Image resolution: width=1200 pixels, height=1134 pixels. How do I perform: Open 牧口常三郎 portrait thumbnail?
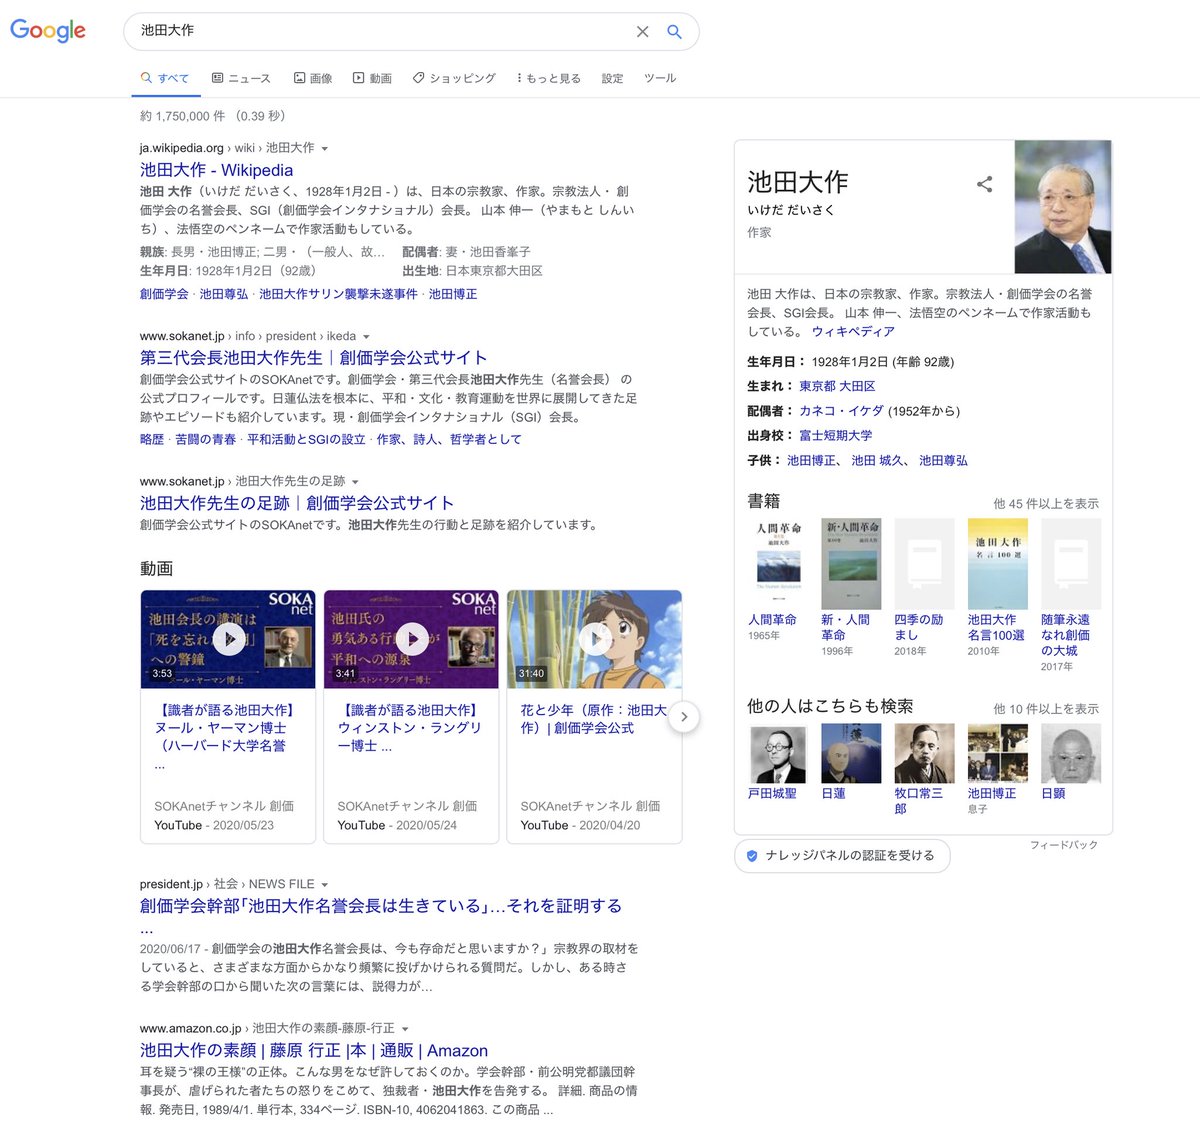pyautogui.click(x=924, y=753)
